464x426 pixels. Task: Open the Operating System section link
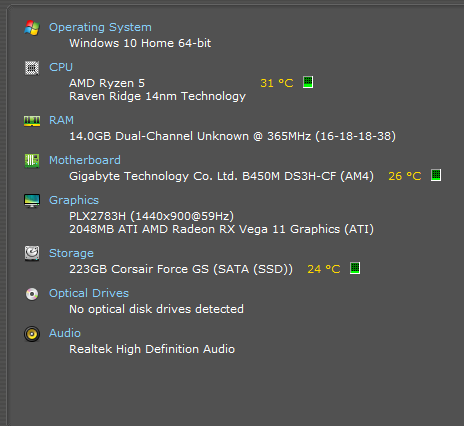click(x=100, y=27)
